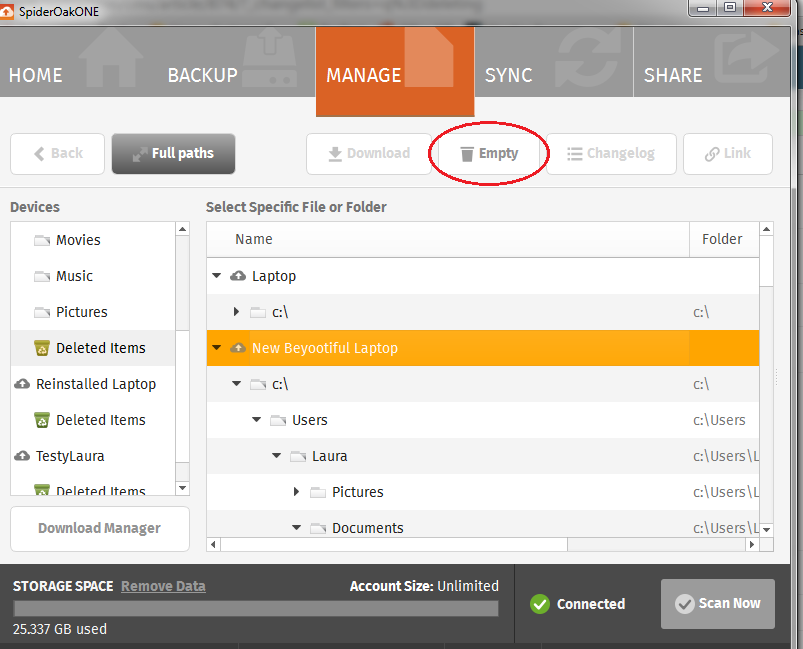Expand the c:\ folder under Laptop
Screen dimensions: 803x649
click(236, 311)
